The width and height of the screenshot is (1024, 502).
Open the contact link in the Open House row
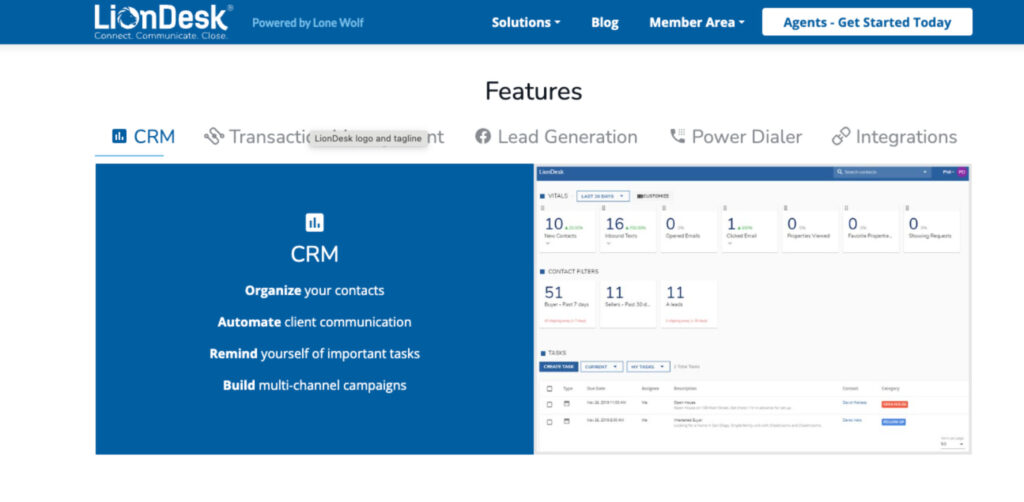[x=854, y=403]
